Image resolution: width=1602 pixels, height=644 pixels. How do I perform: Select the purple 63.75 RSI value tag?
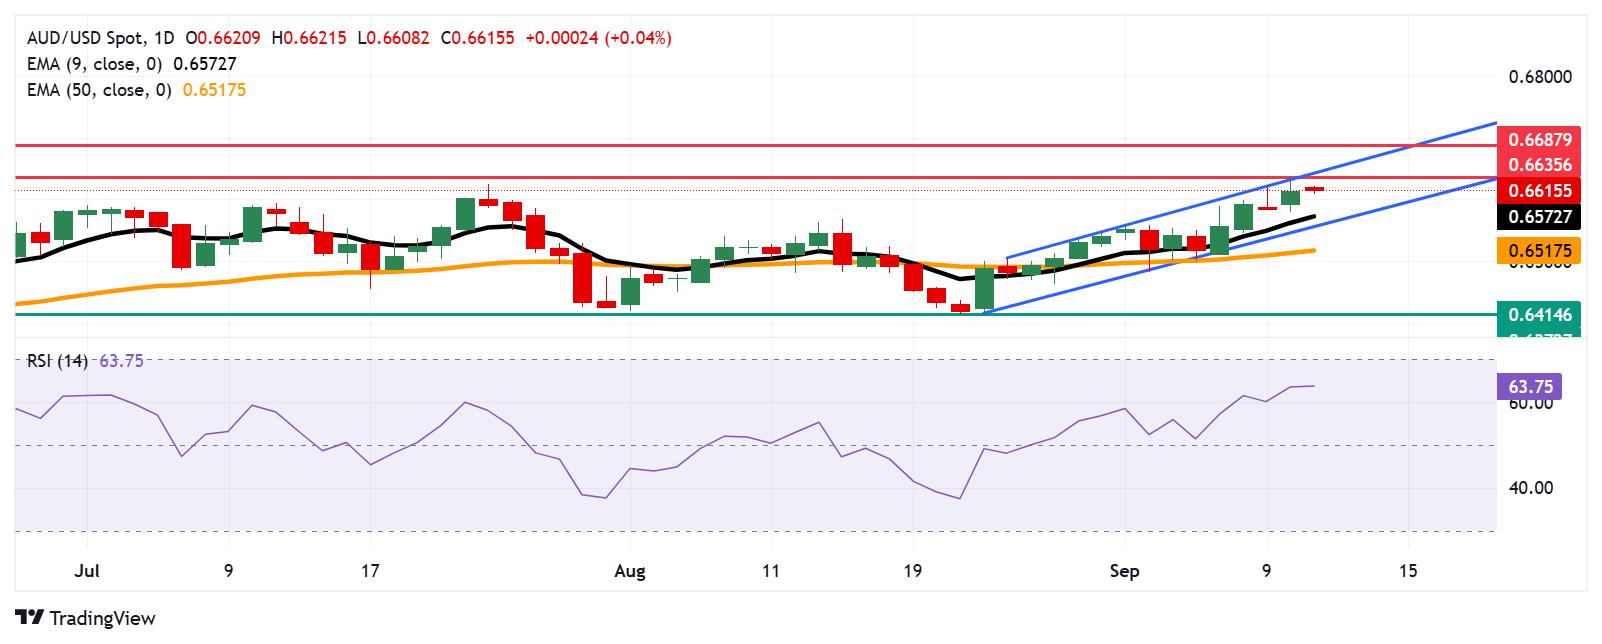click(x=1529, y=385)
